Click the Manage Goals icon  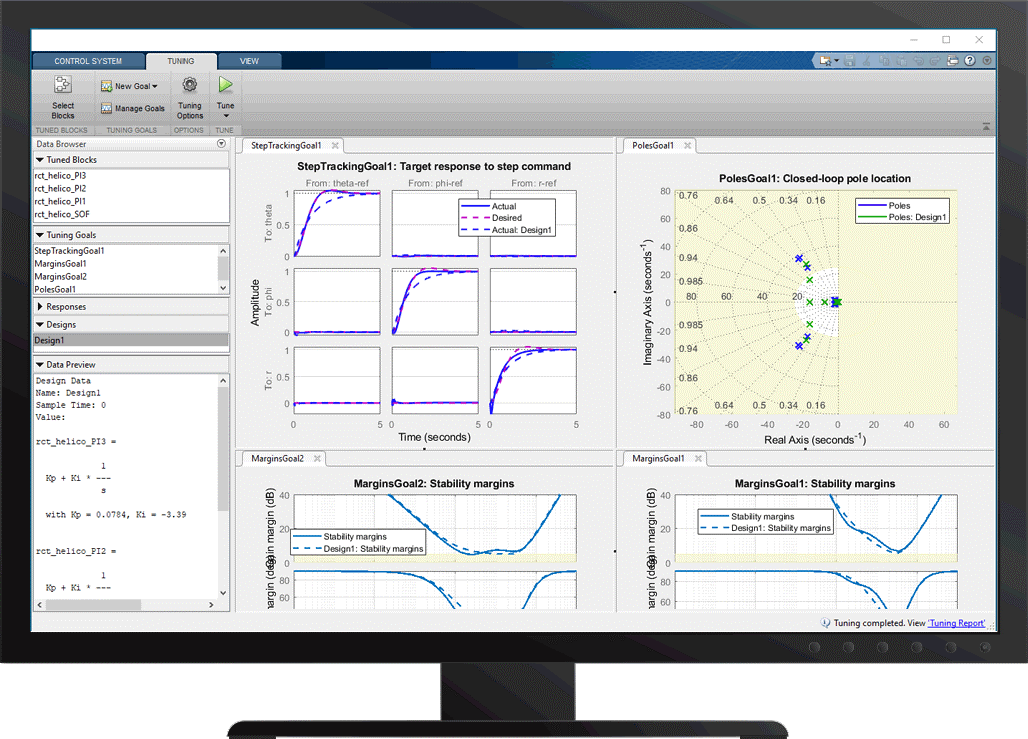click(x=106, y=108)
